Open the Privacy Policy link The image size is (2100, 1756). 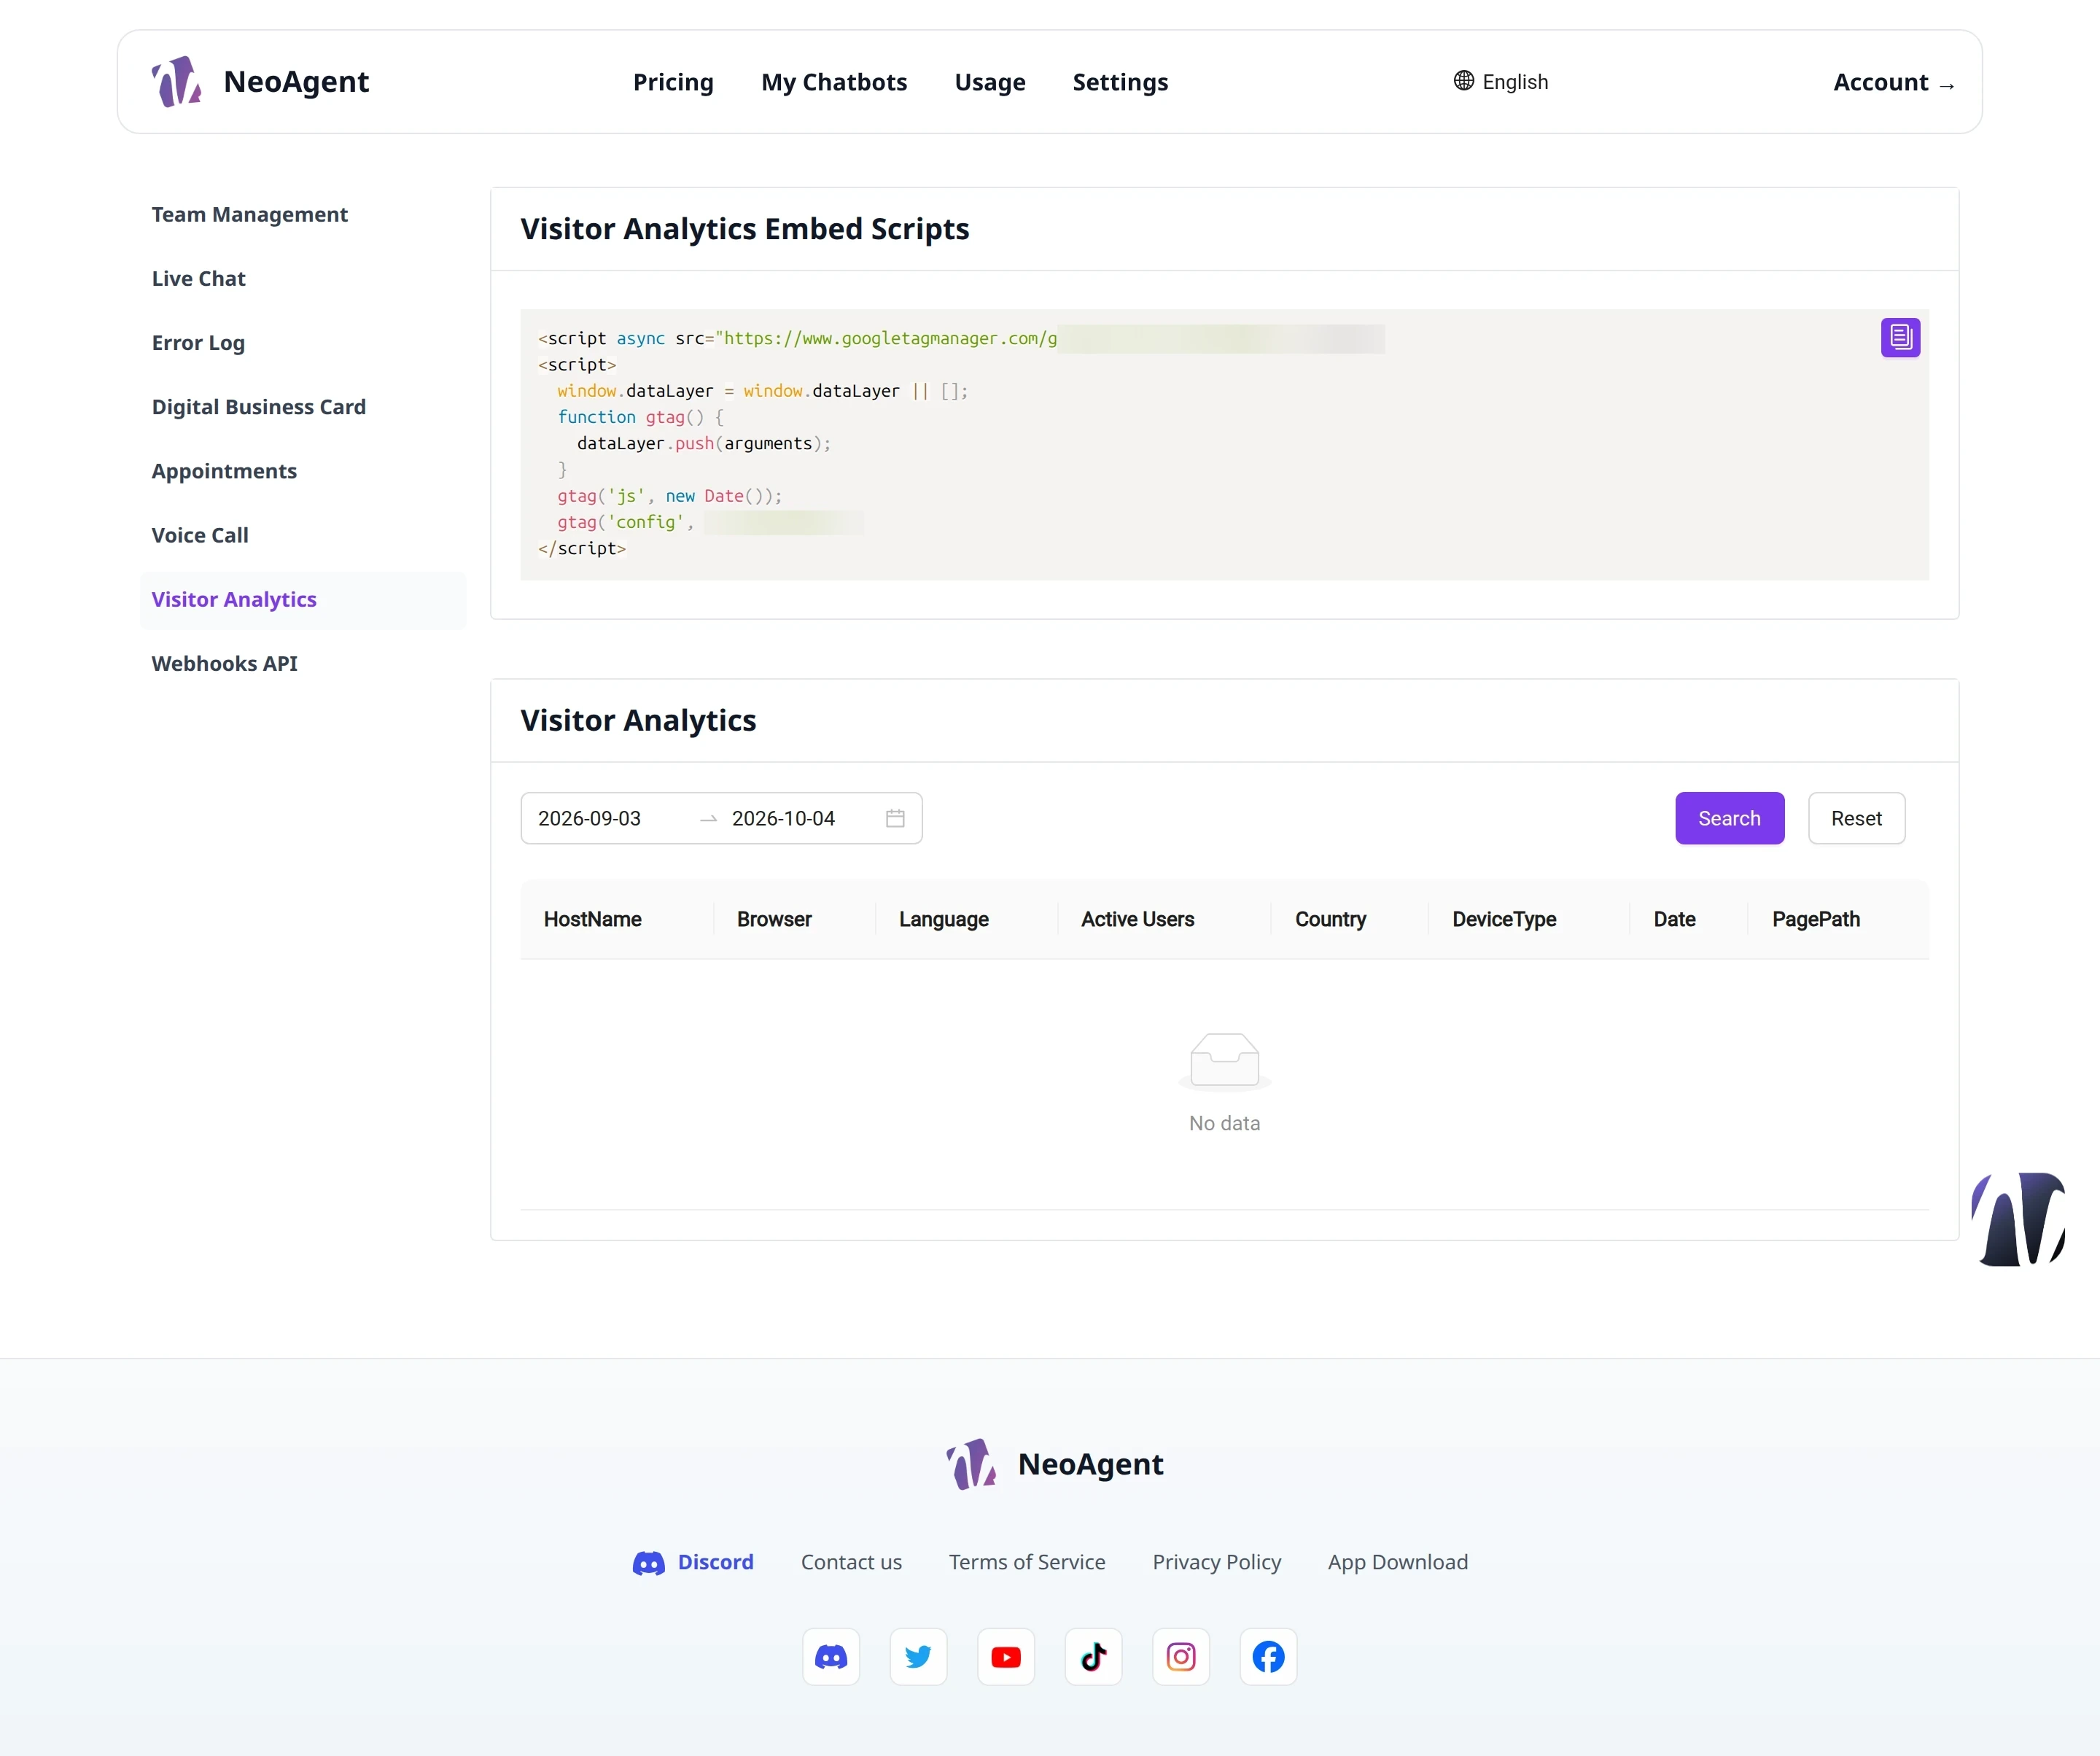(1216, 1562)
